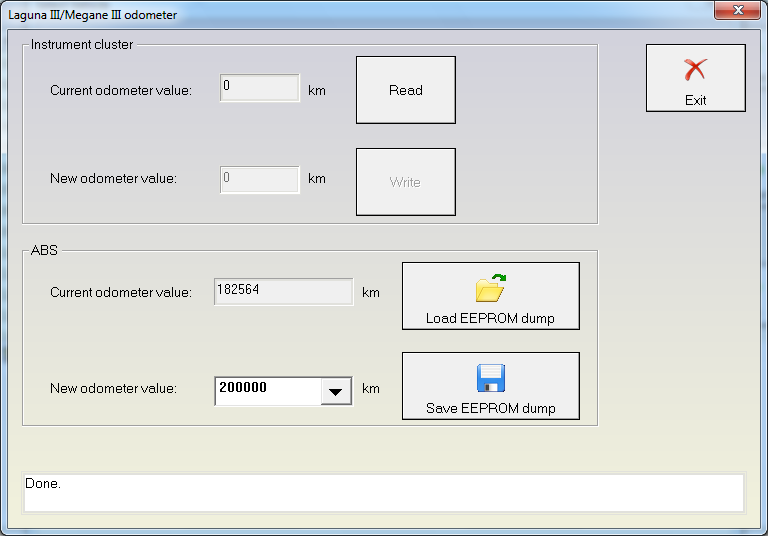Click the ABS current odometer field 182564
The height and width of the screenshot is (536, 768).
click(x=284, y=292)
